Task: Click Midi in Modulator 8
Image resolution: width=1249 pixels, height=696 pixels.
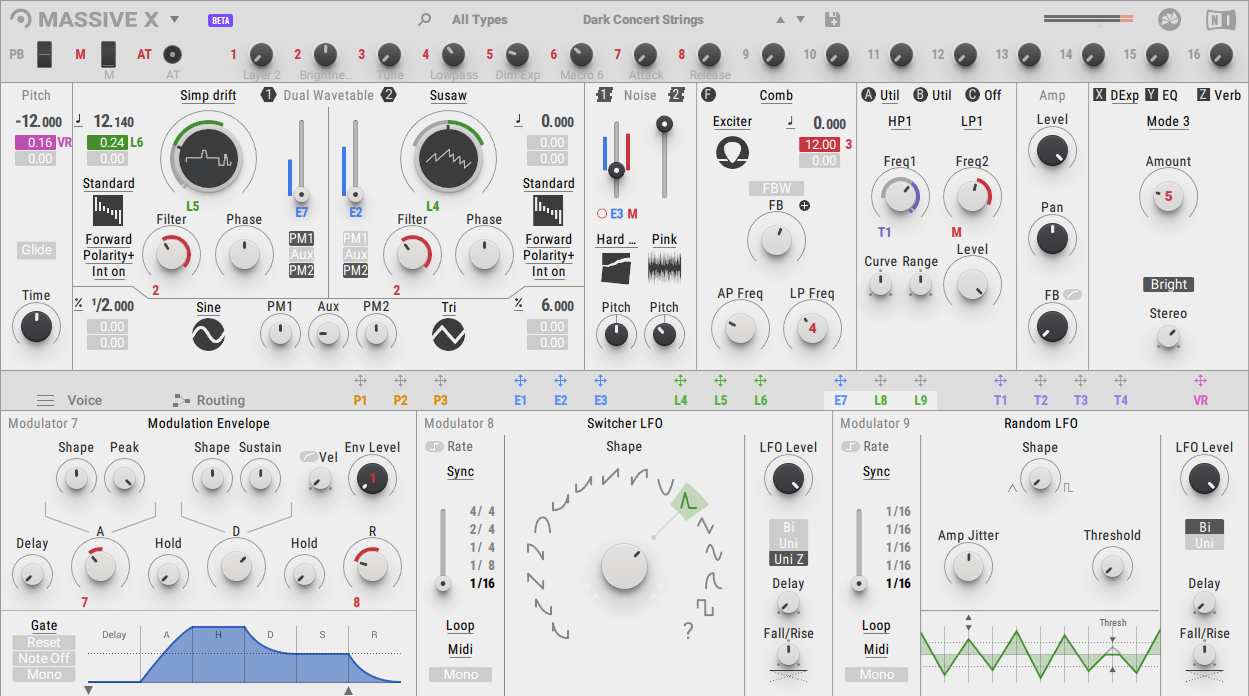Action: click(x=460, y=650)
